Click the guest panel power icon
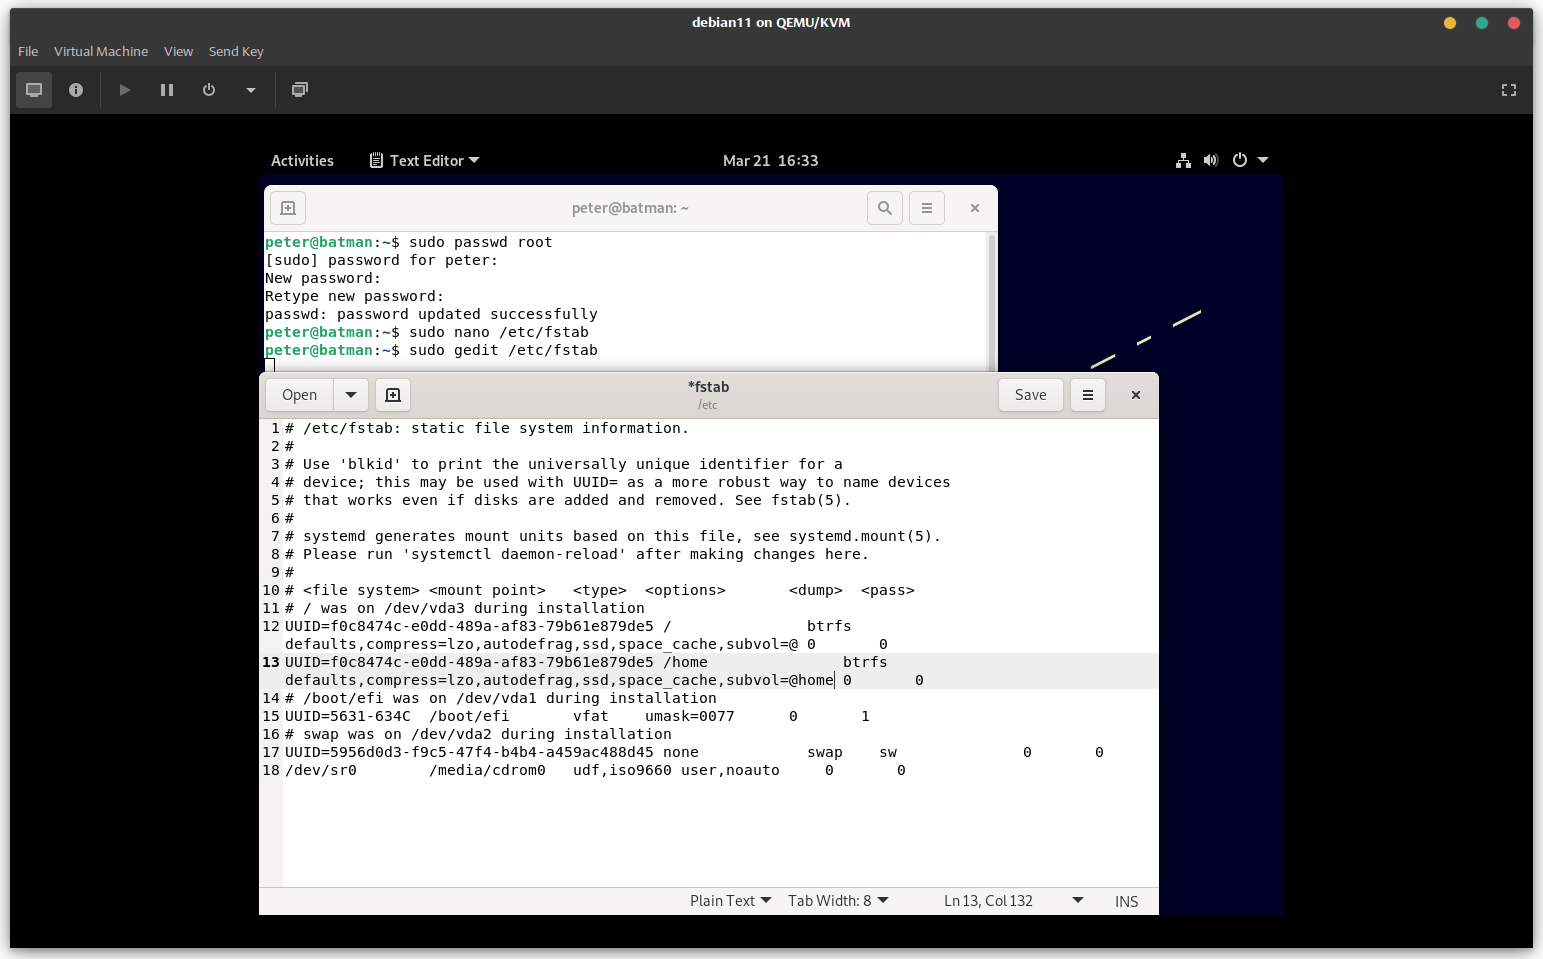This screenshot has height=959, width=1543. (x=1240, y=160)
